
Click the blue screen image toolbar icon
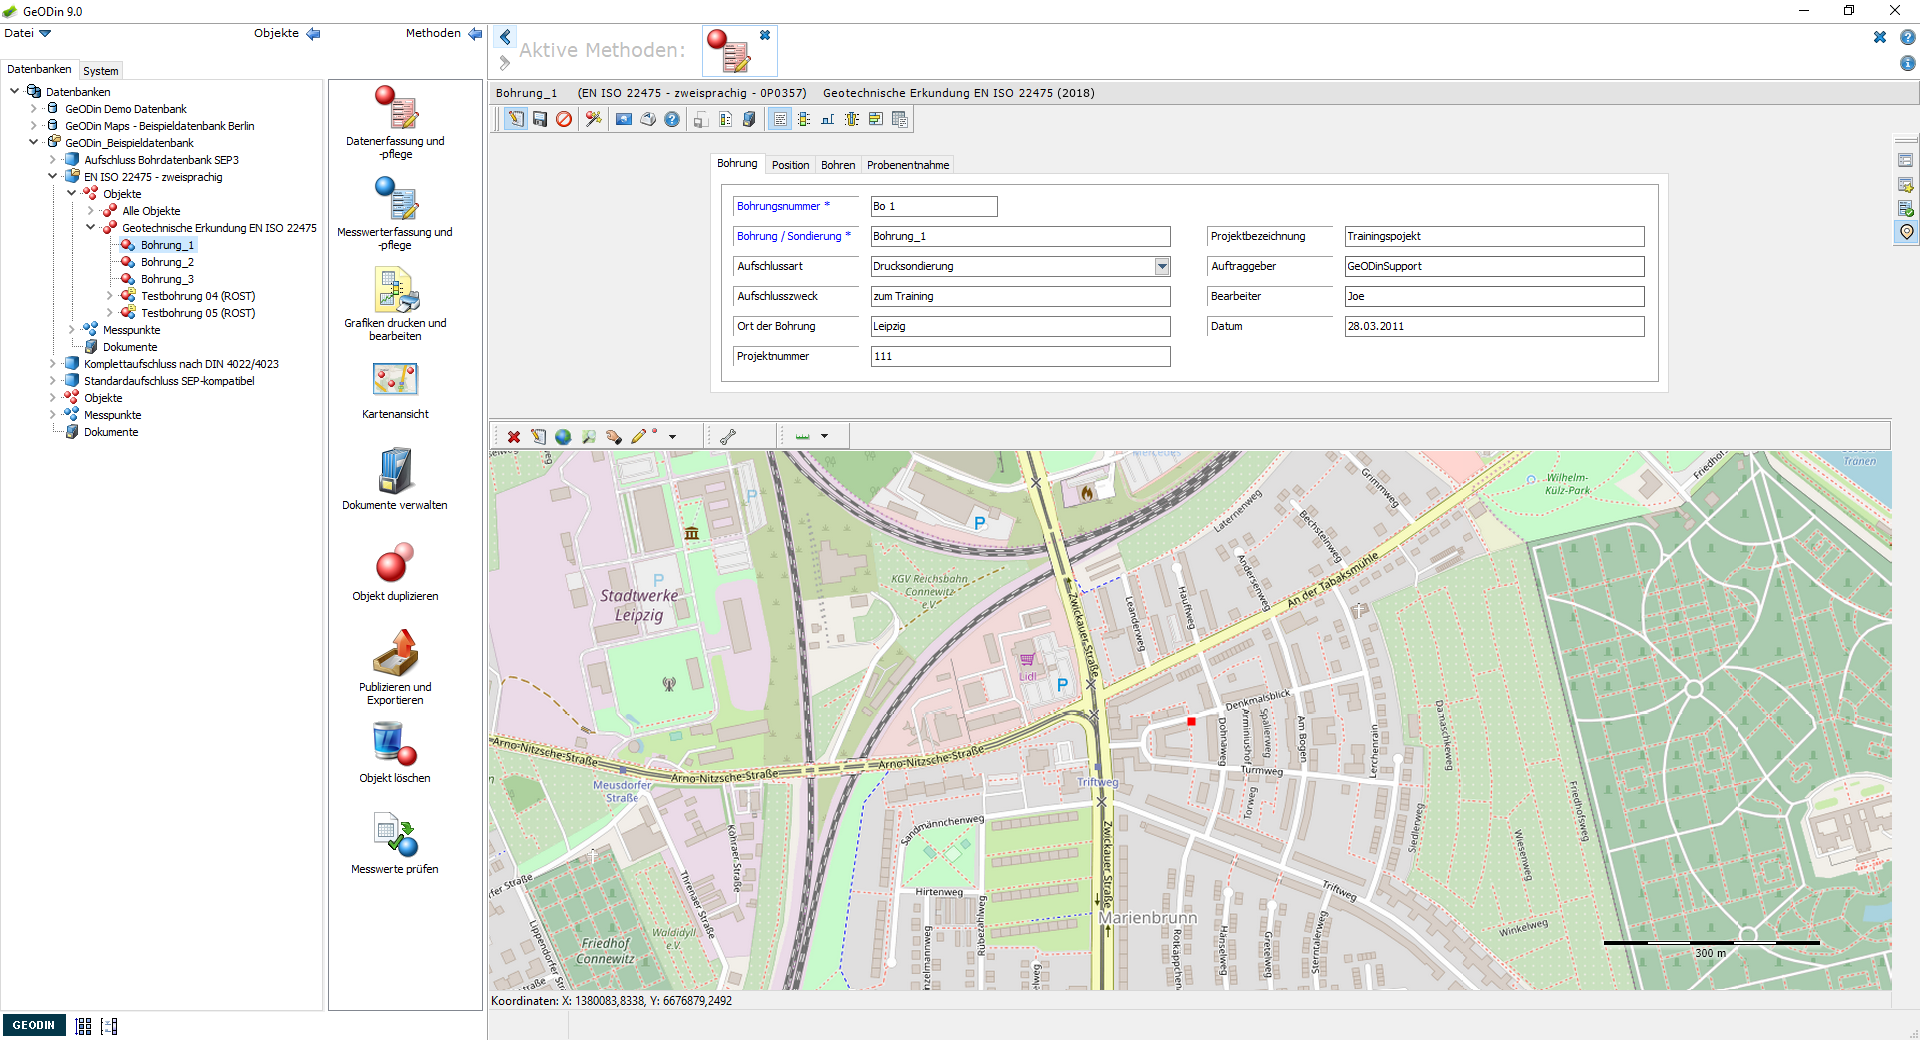click(624, 119)
